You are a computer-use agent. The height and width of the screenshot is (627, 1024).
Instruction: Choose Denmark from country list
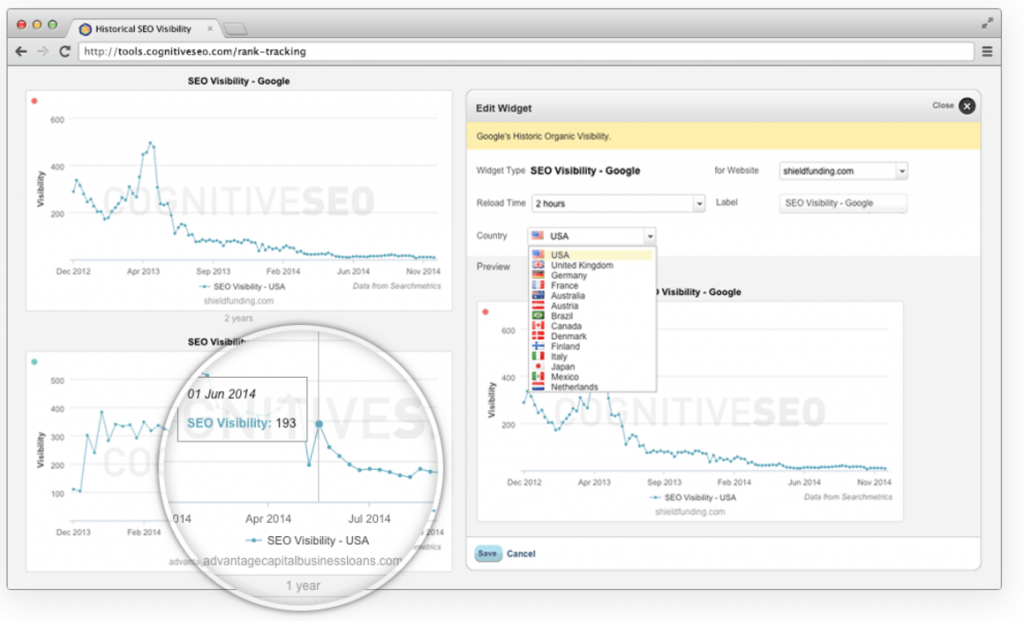pyautogui.click(x=592, y=336)
